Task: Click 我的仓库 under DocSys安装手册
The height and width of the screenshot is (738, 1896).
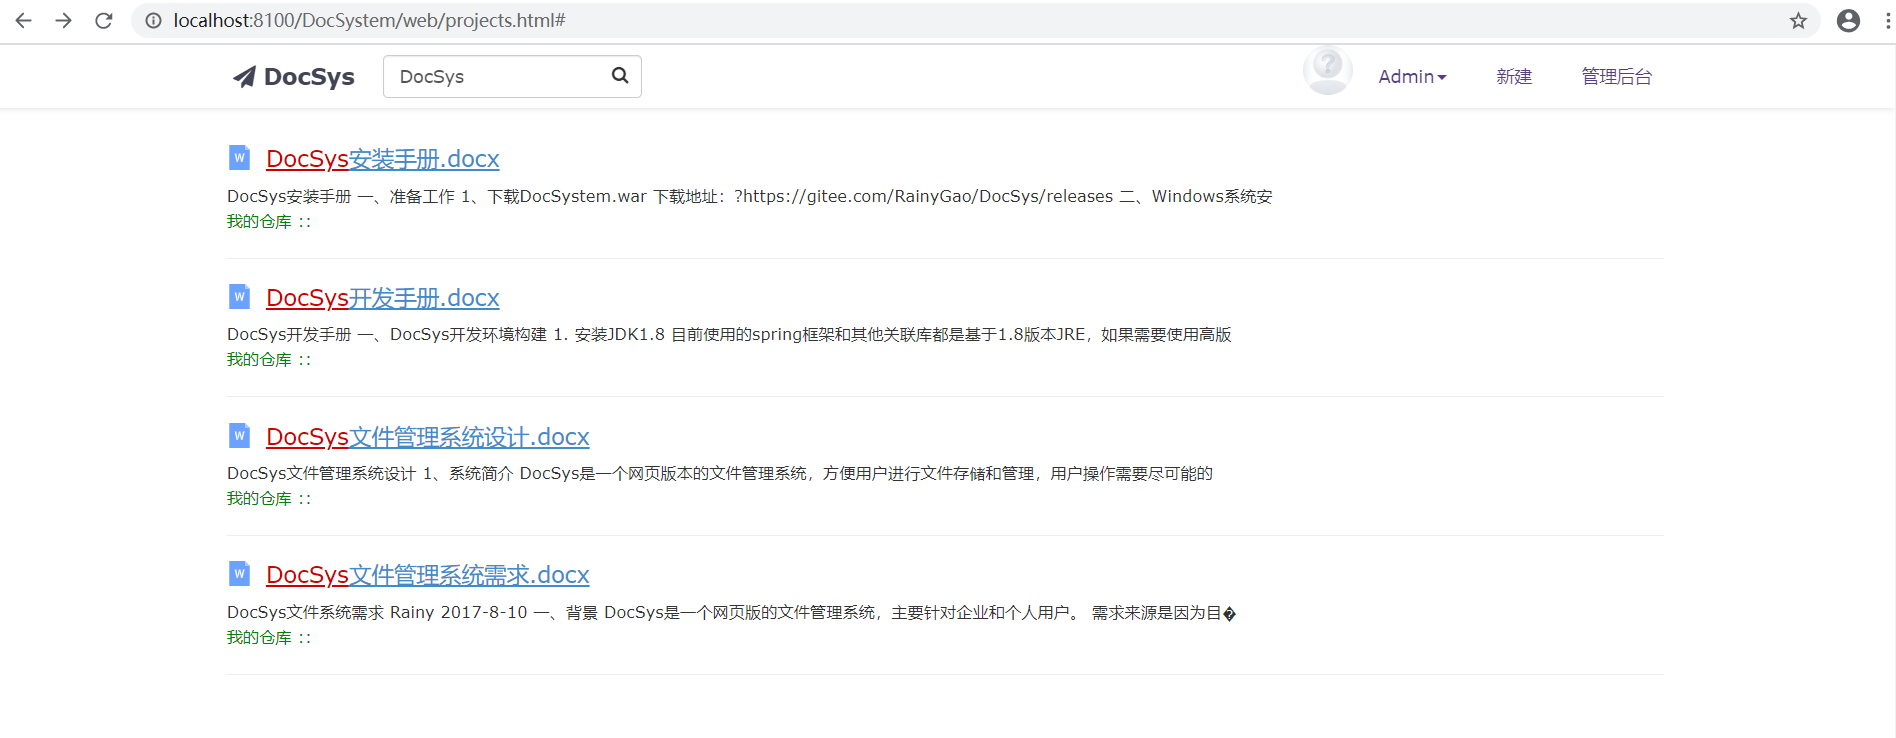Action: 259,221
